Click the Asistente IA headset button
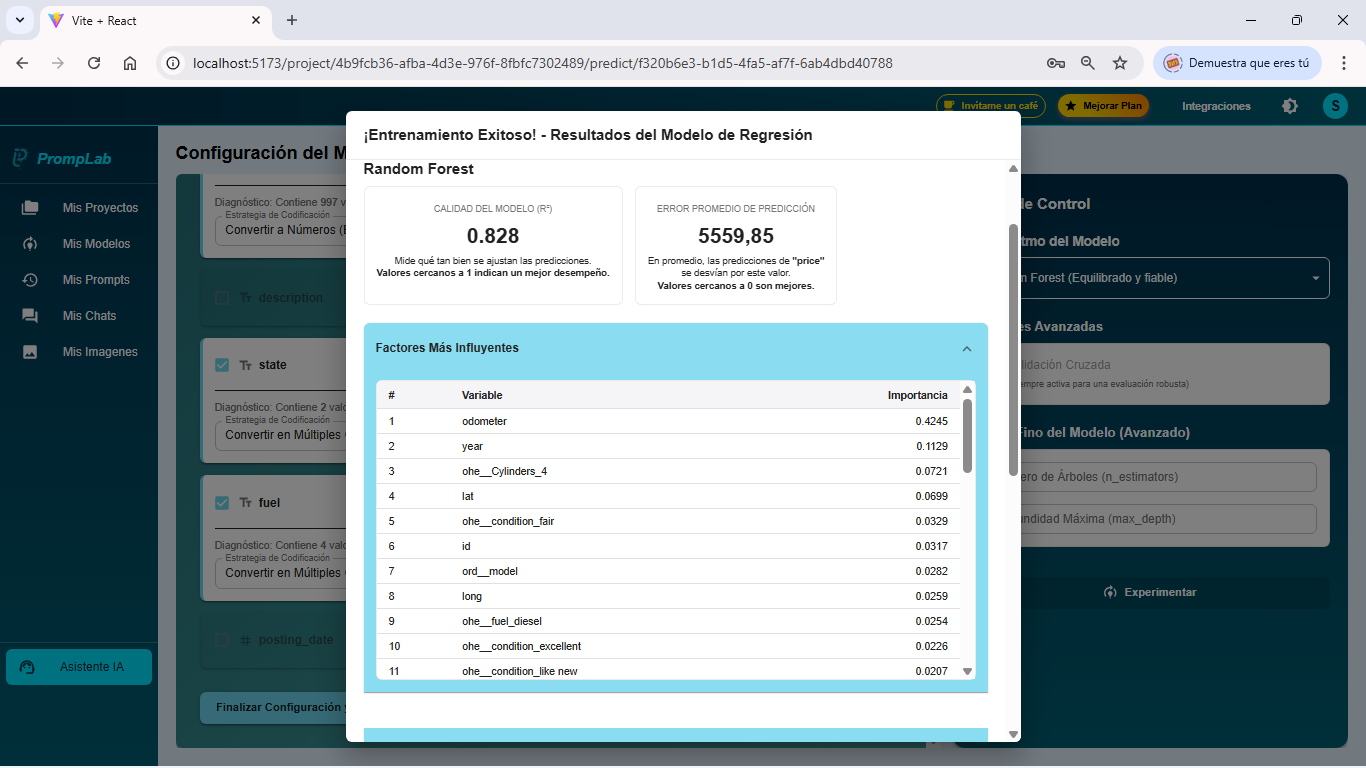The image size is (1366, 768). pos(79,667)
